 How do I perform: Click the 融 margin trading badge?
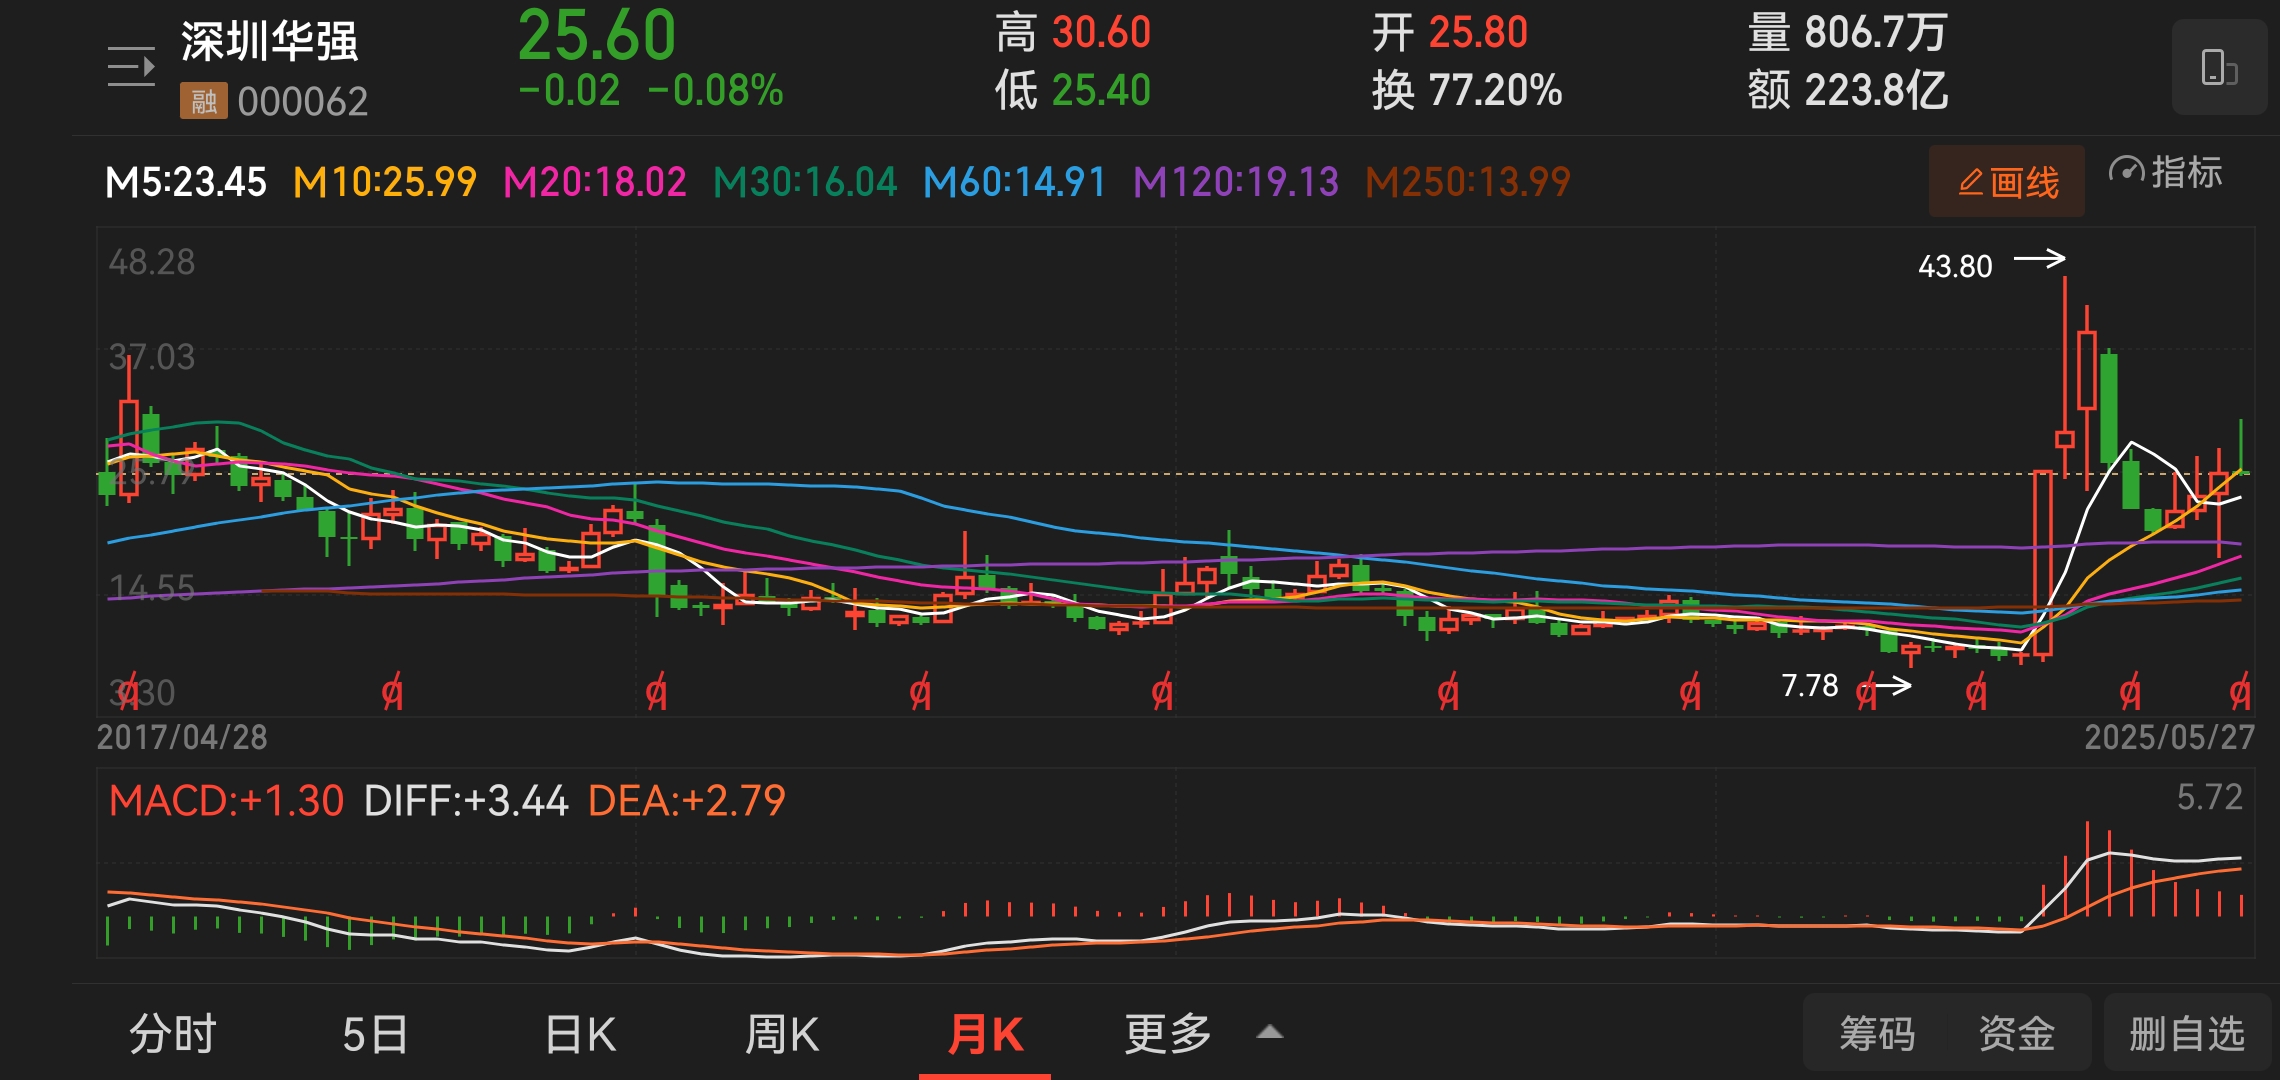point(203,101)
